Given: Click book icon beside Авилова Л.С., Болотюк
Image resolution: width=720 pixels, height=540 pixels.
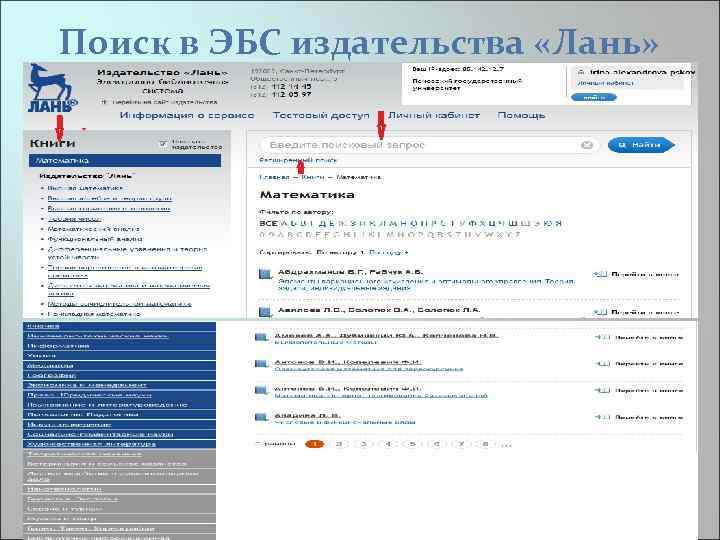Looking at the screenshot, I should 265,312.
